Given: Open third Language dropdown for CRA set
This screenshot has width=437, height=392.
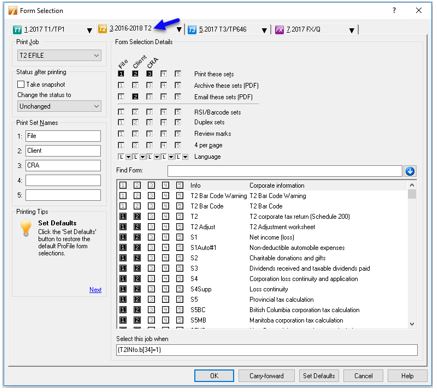Looking at the screenshot, I should pos(157,156).
